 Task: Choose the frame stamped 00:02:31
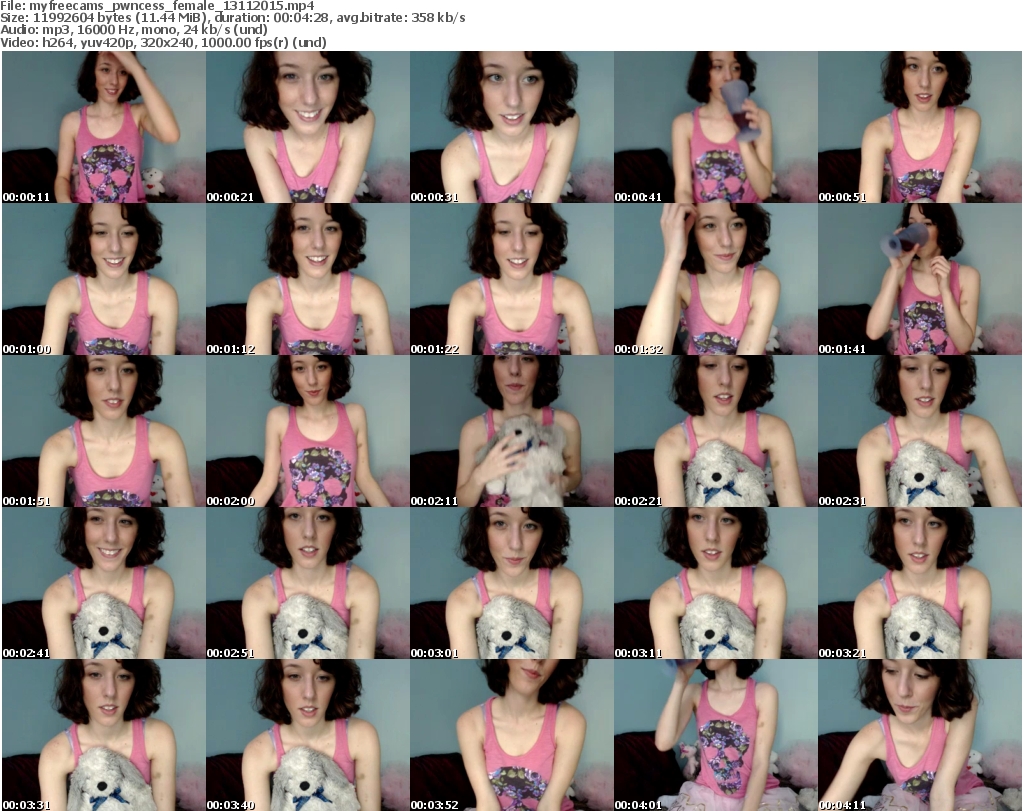click(x=920, y=431)
